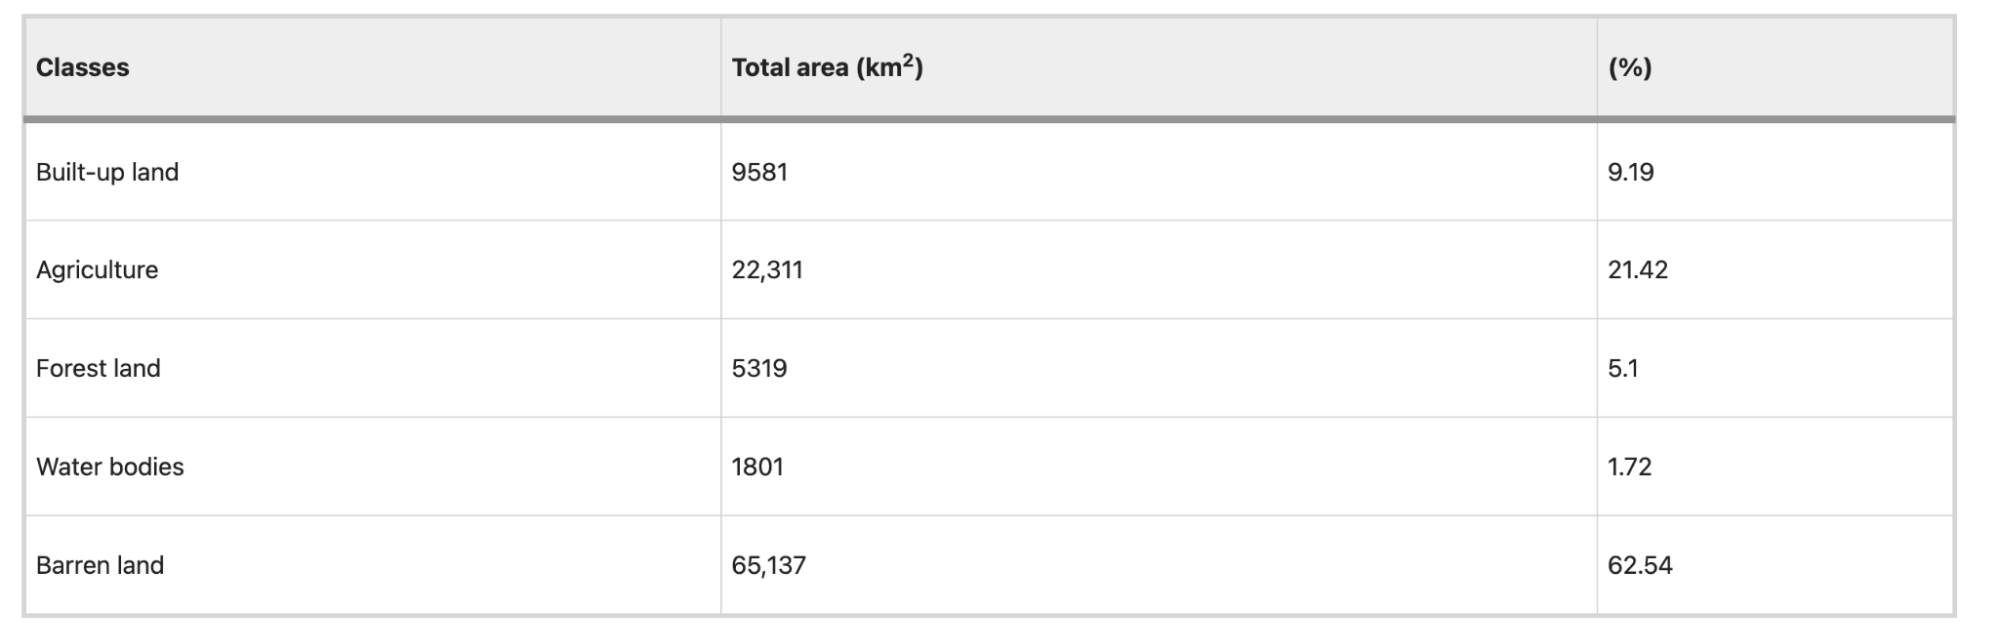Screen dimensions: 1999x641
Task: Click the Classes column header
Action: tap(82, 67)
